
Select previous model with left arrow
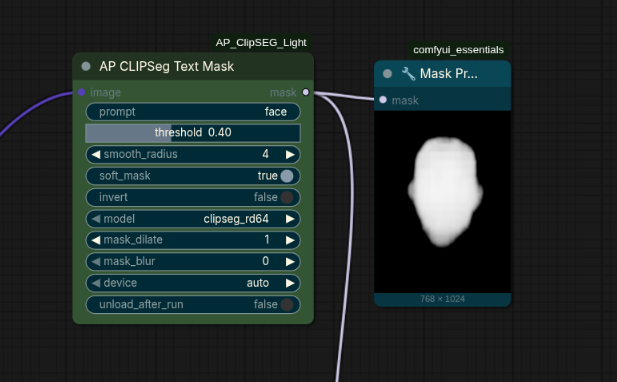point(96,219)
